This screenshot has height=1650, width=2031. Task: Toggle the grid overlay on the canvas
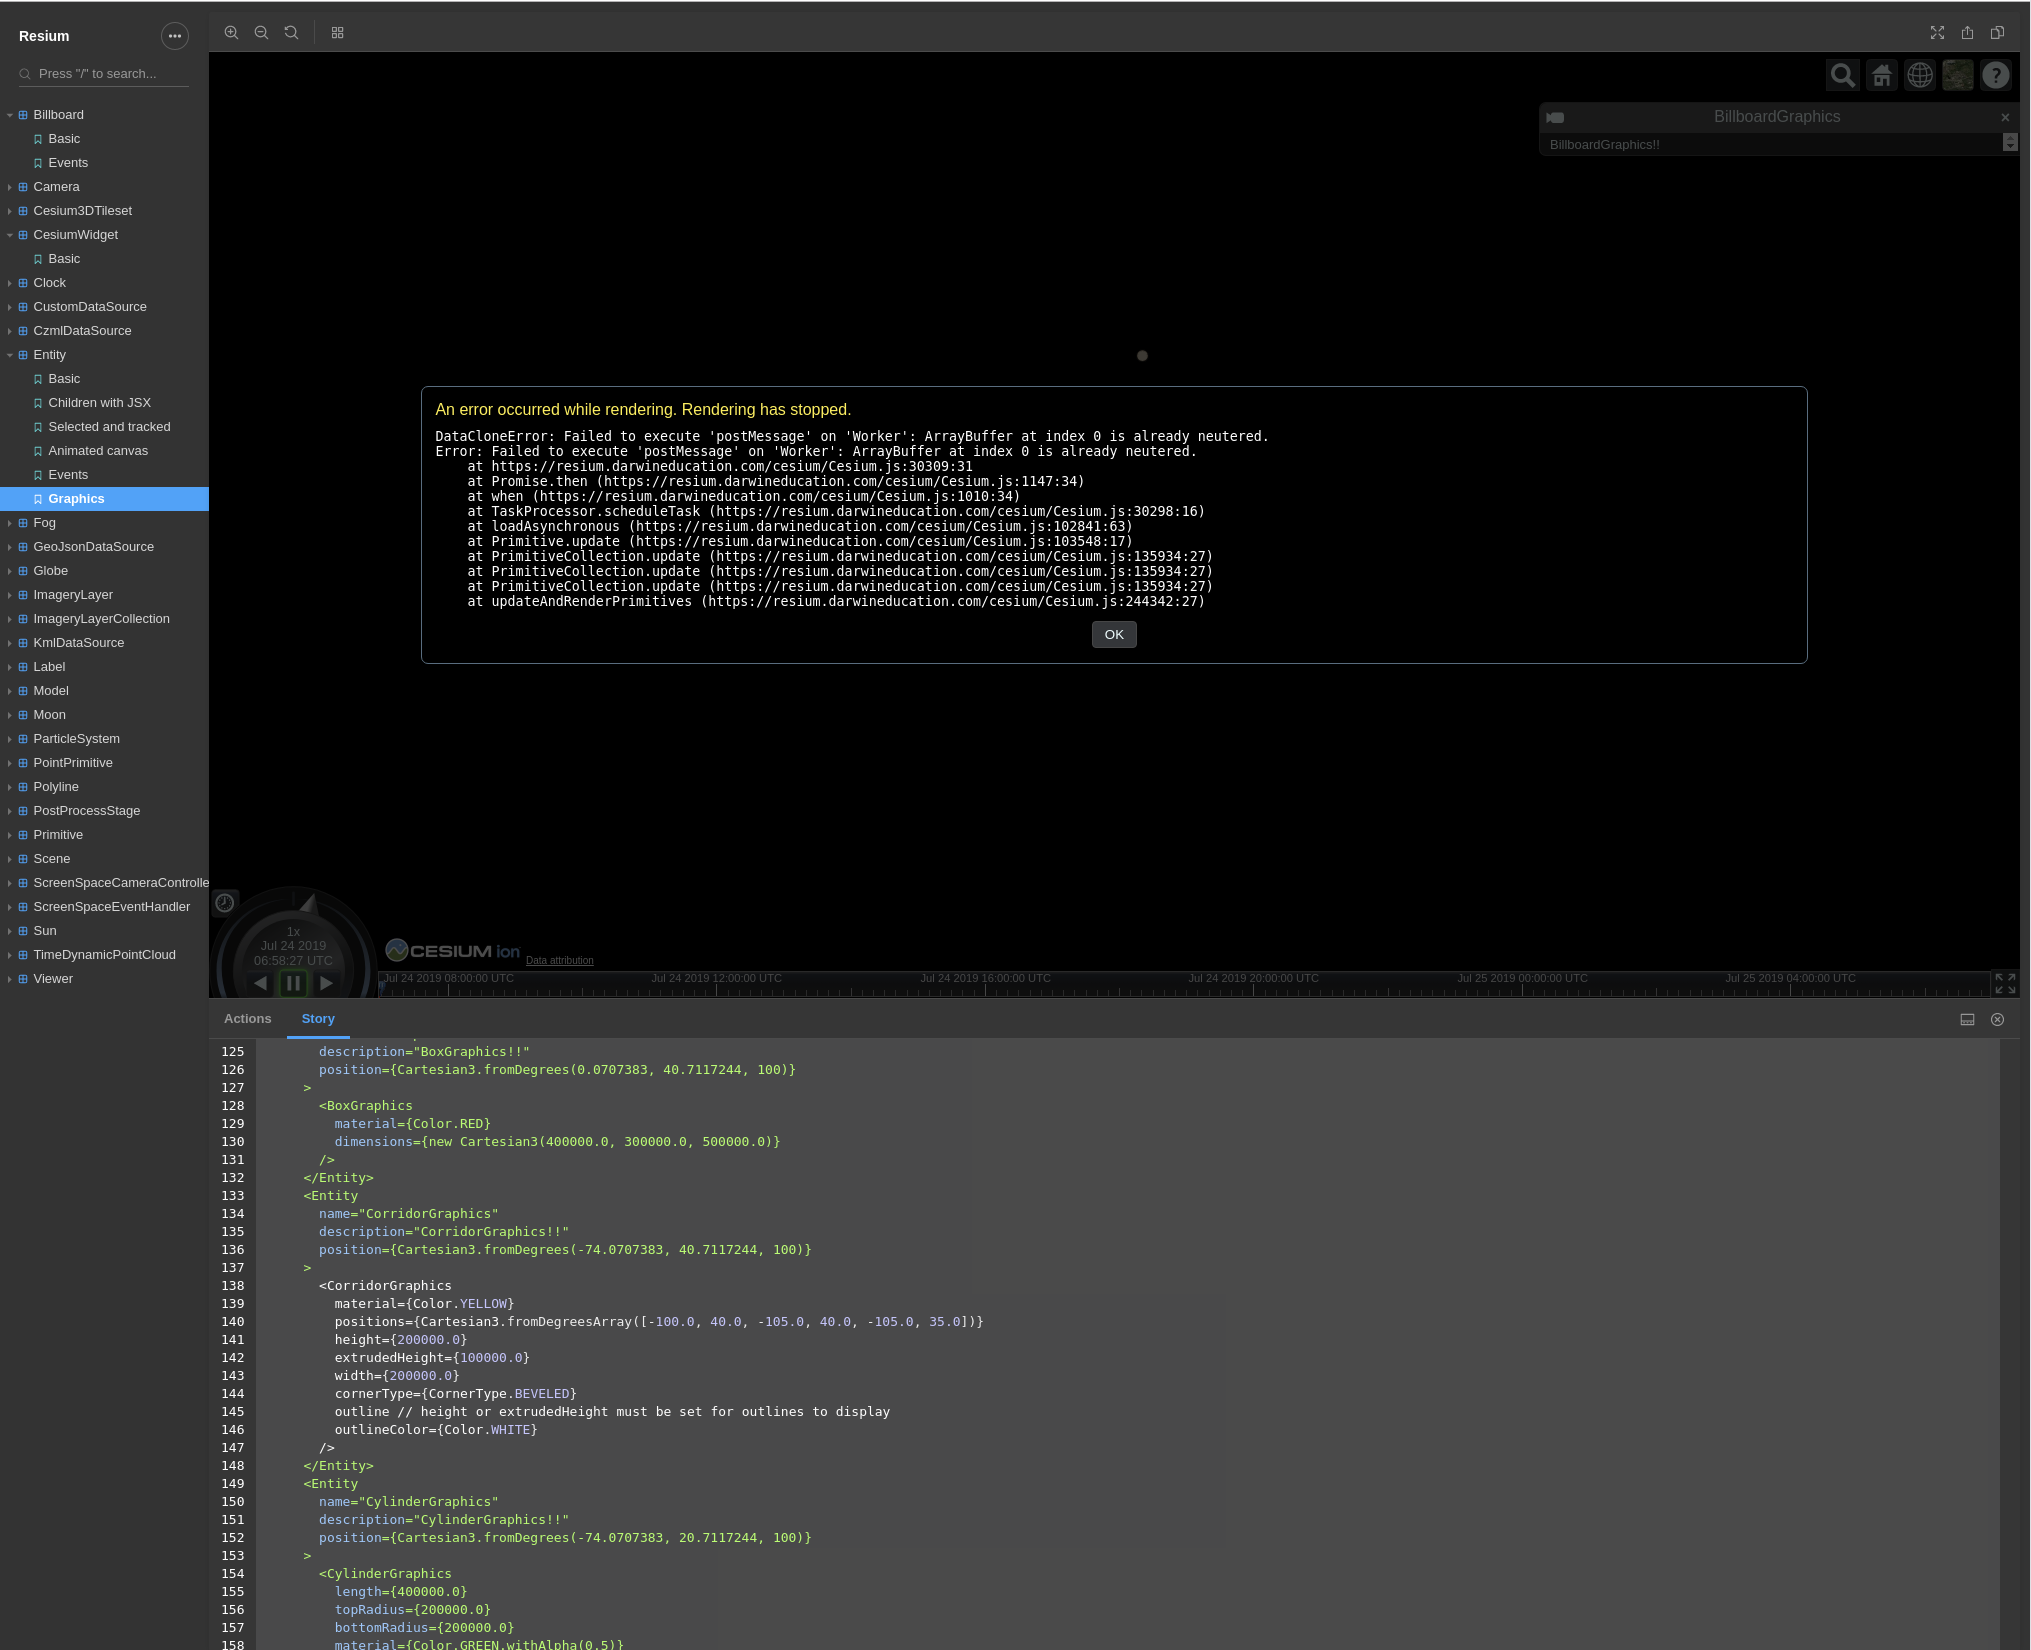pyautogui.click(x=337, y=32)
